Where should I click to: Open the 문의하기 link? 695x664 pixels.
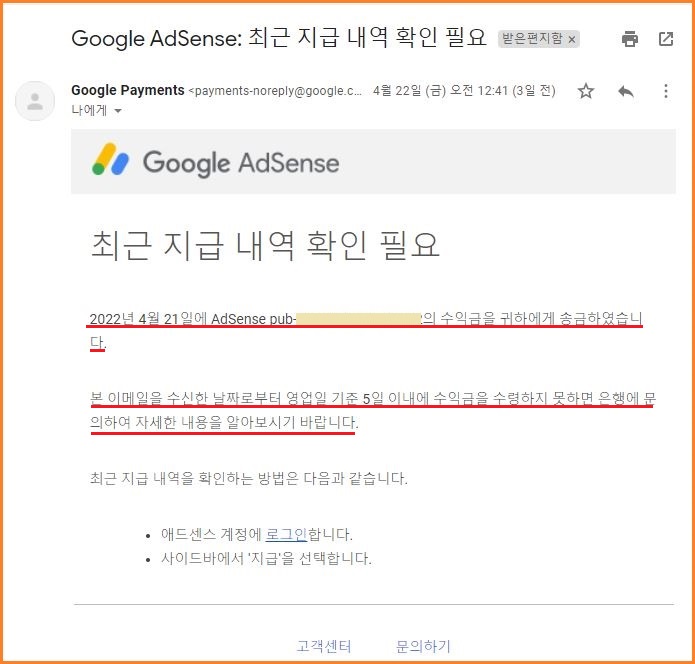click(423, 646)
